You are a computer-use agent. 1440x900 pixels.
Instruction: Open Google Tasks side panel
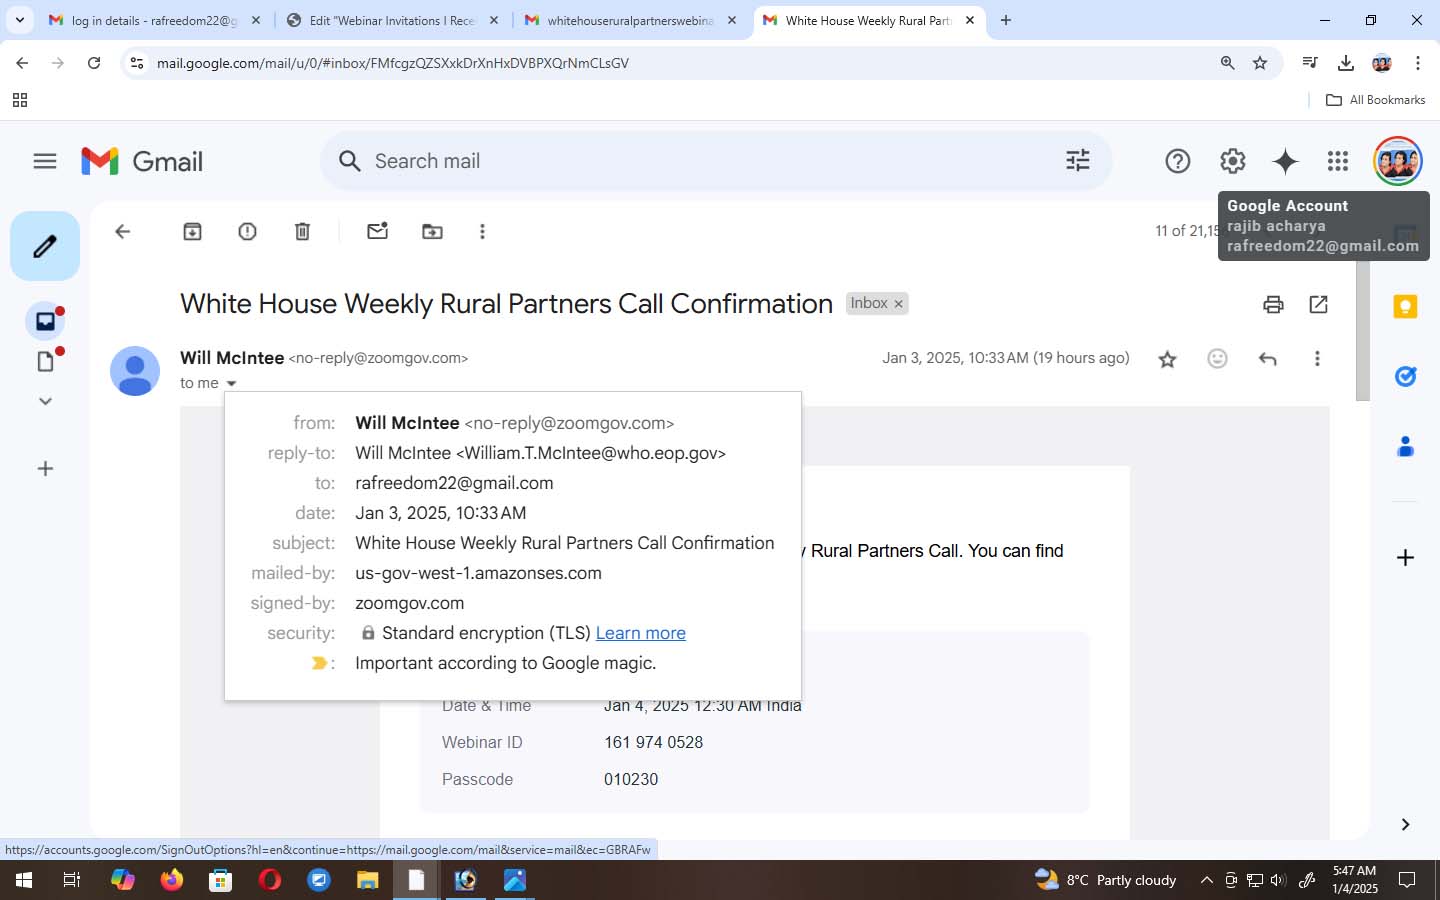point(1405,377)
